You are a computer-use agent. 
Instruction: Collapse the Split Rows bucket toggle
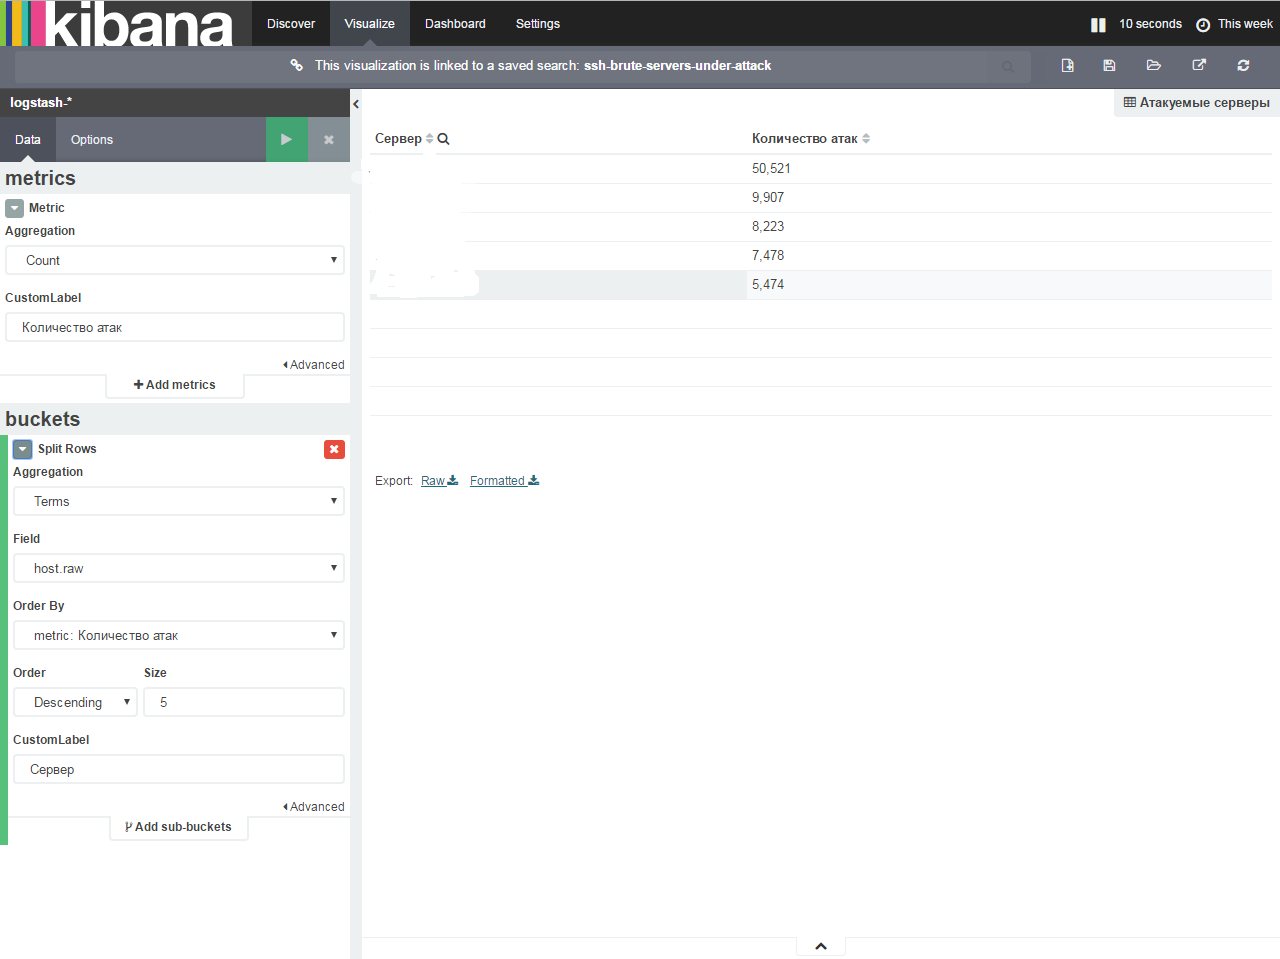tap(22, 449)
